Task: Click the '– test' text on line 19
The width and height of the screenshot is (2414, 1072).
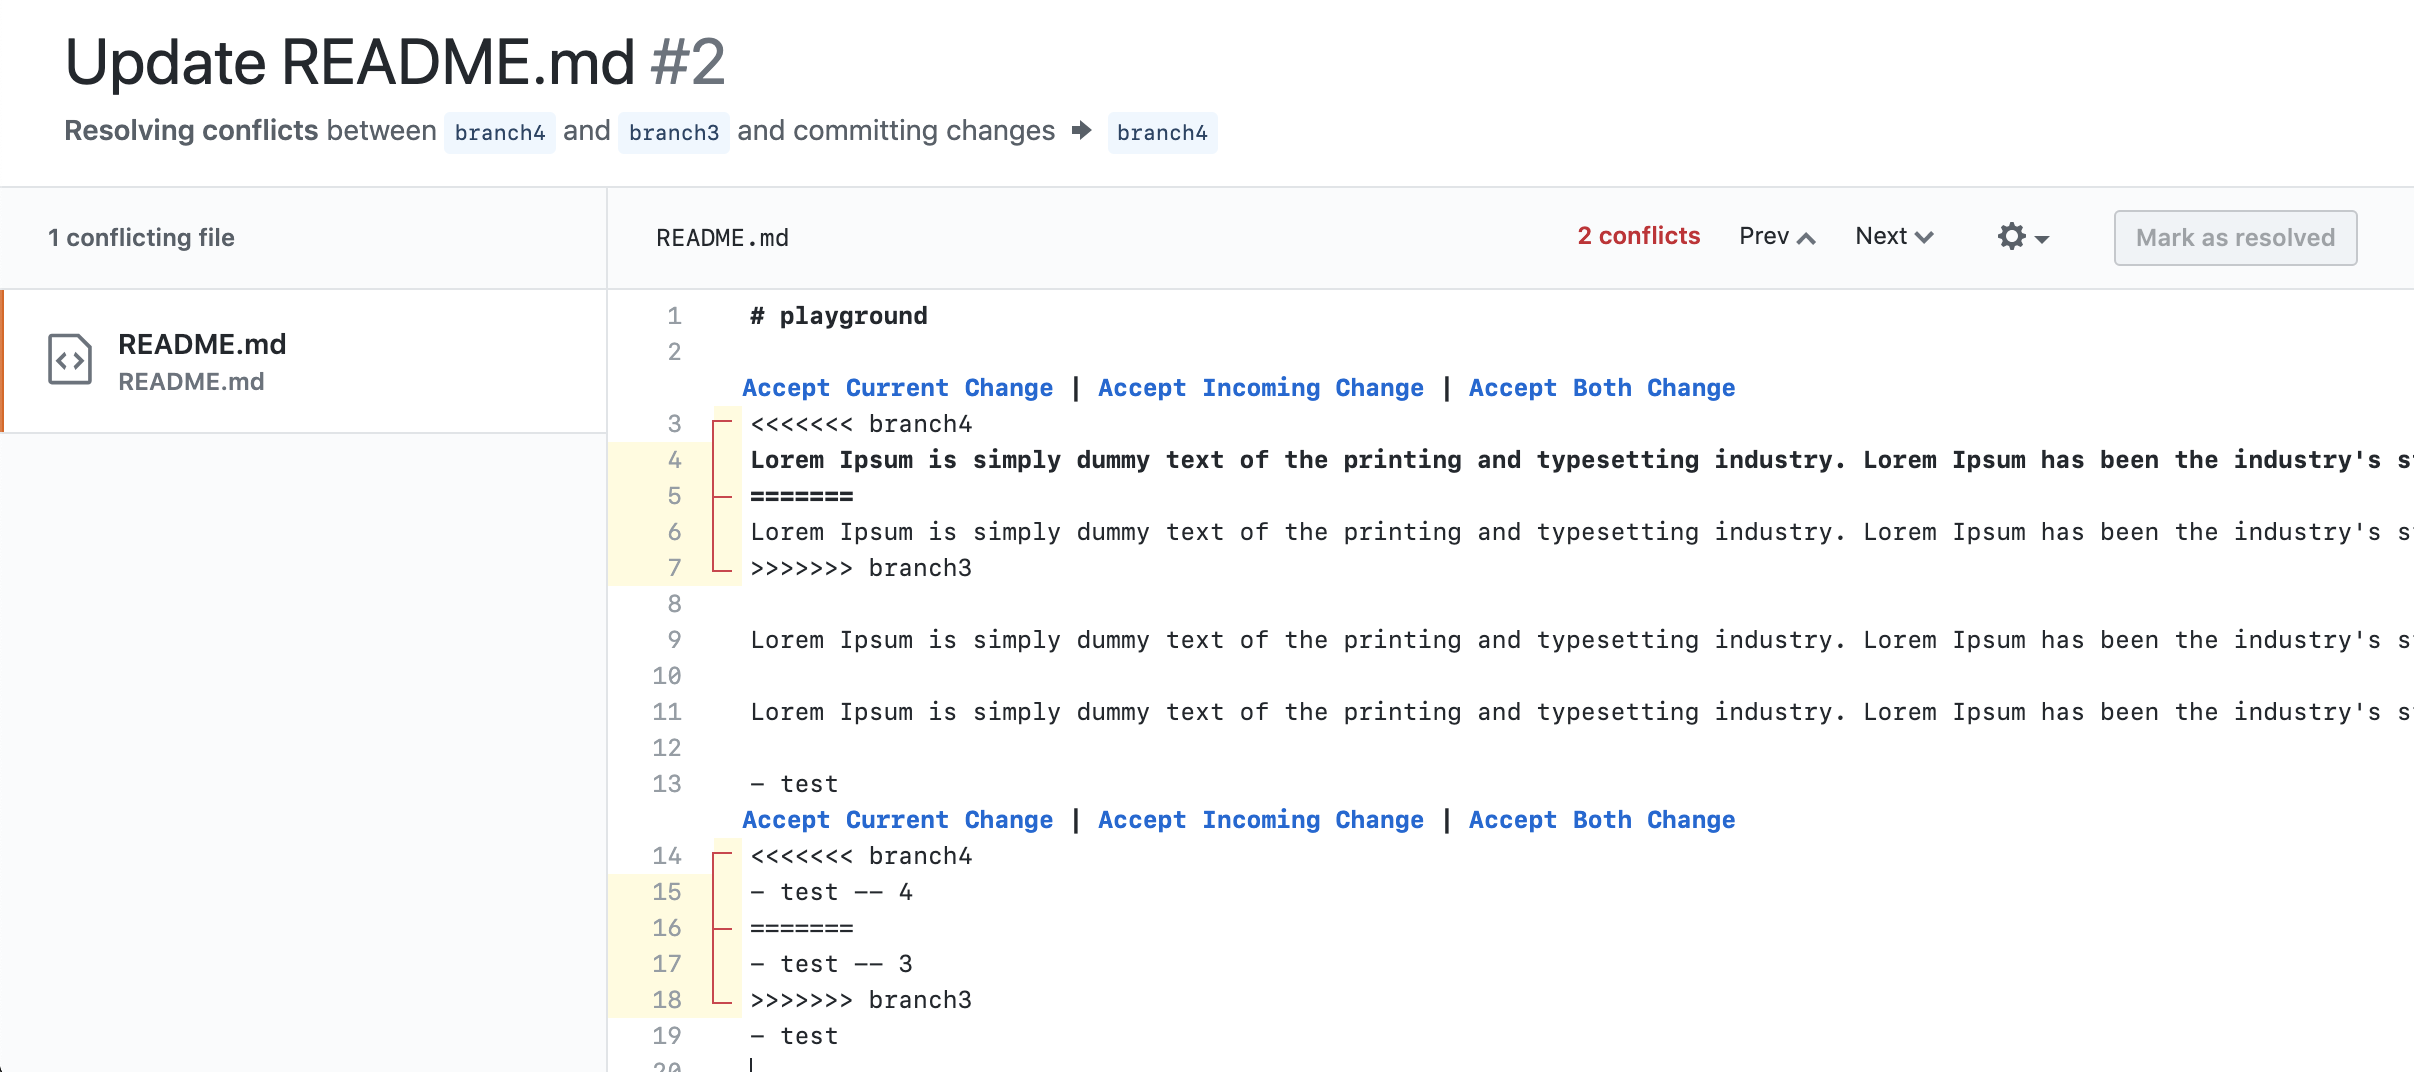Action: point(794,1036)
